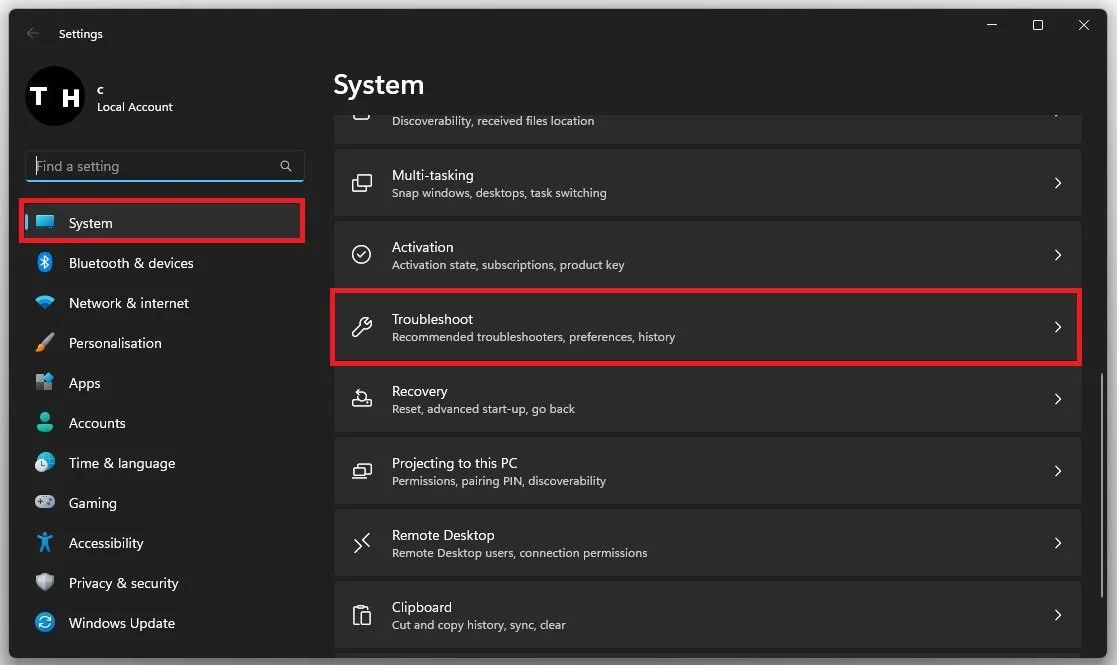Click 'Remote Desktop users, connection permissions' text
The height and width of the screenshot is (665, 1117).
(x=519, y=553)
